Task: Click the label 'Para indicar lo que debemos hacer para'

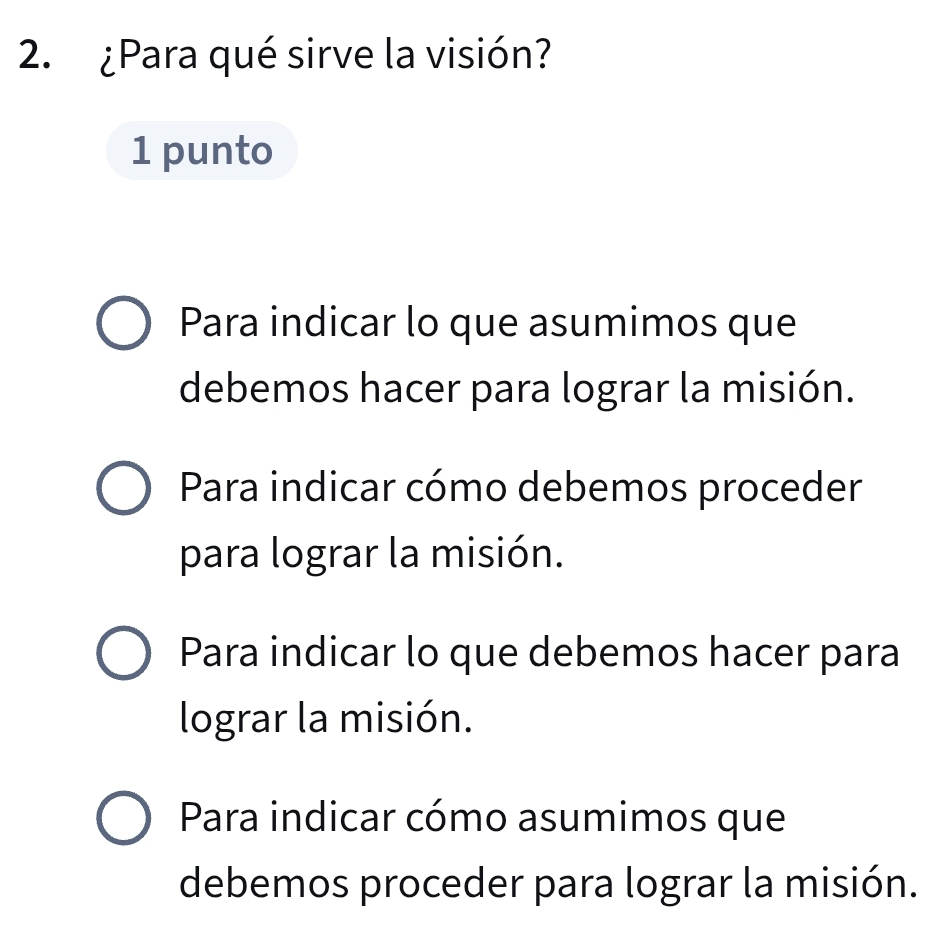Action: point(540,654)
